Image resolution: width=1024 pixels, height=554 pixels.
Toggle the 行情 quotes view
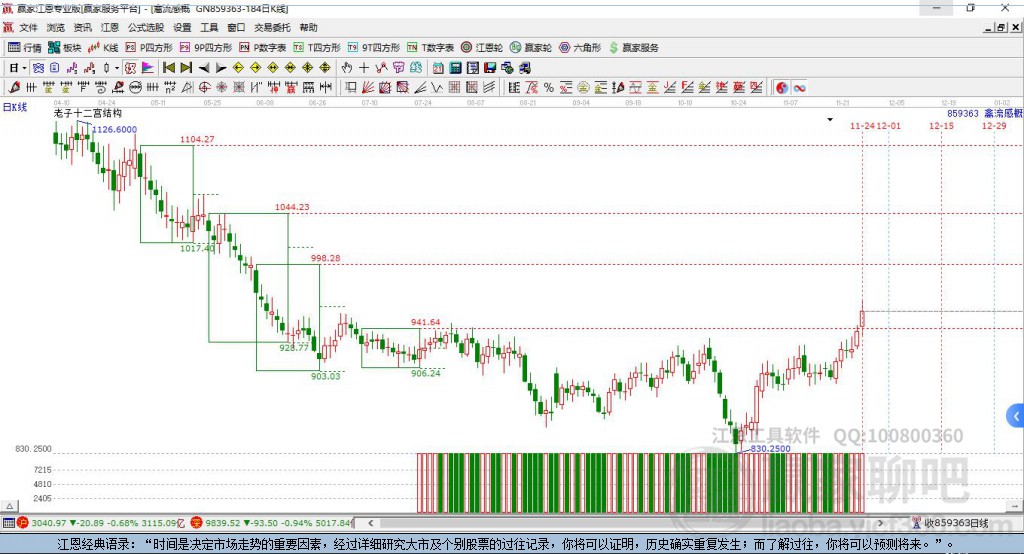pos(25,47)
